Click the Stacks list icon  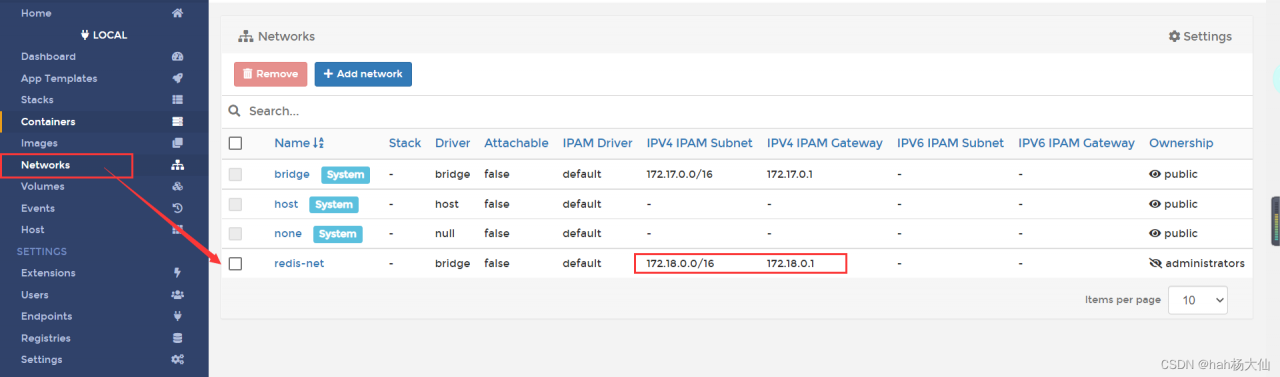pyautogui.click(x=177, y=100)
